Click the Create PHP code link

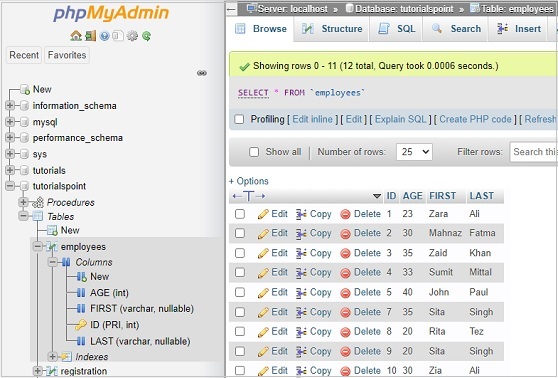point(475,119)
